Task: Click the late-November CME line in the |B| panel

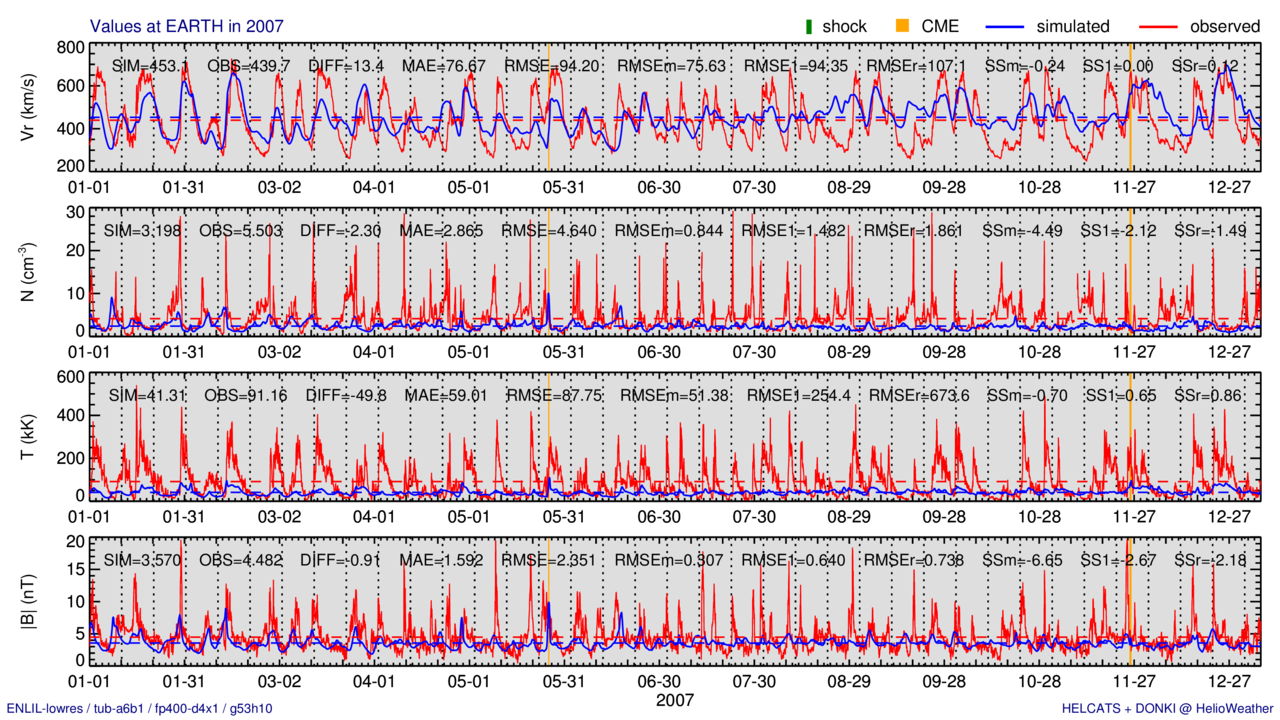Action: click(x=1130, y=600)
